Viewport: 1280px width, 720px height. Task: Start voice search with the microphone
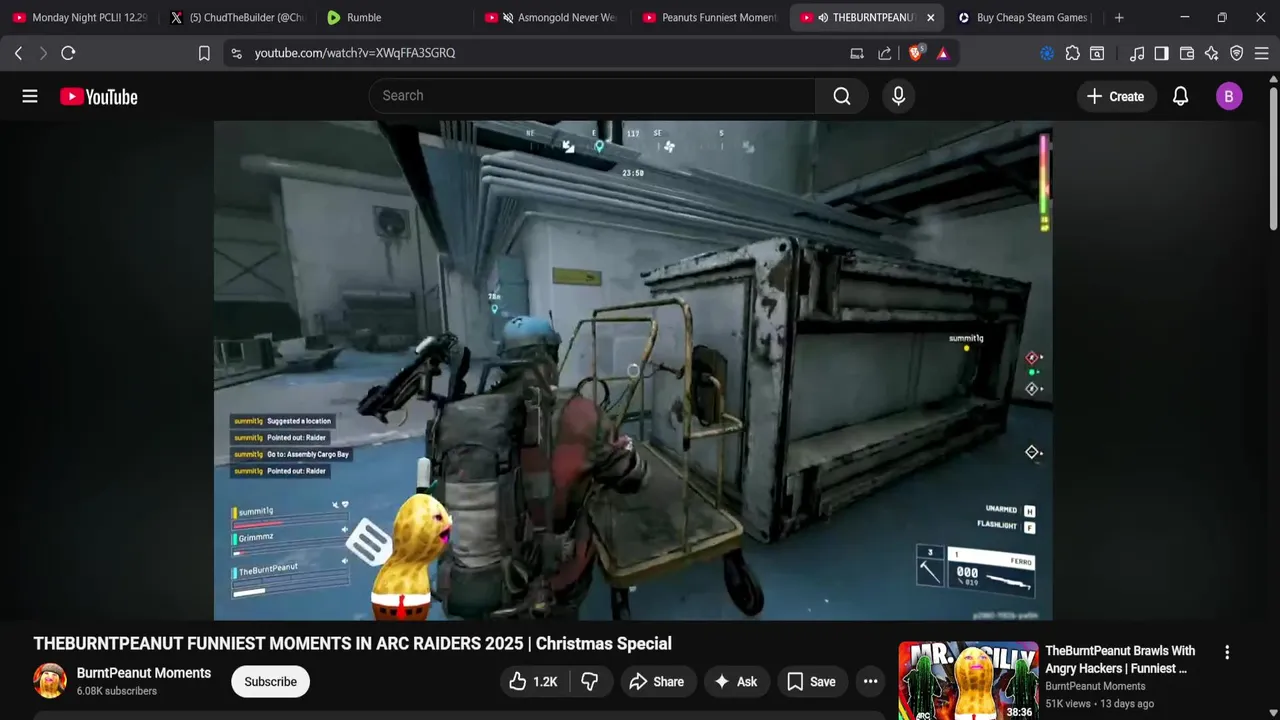(x=898, y=96)
